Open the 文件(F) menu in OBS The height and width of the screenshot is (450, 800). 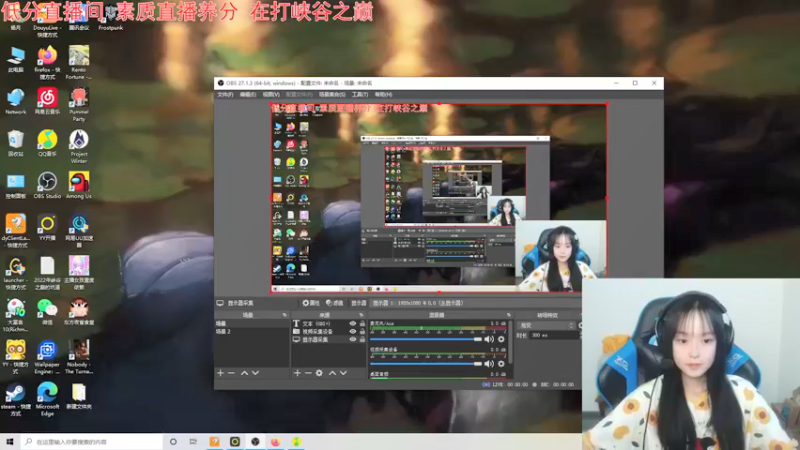pyautogui.click(x=225, y=94)
